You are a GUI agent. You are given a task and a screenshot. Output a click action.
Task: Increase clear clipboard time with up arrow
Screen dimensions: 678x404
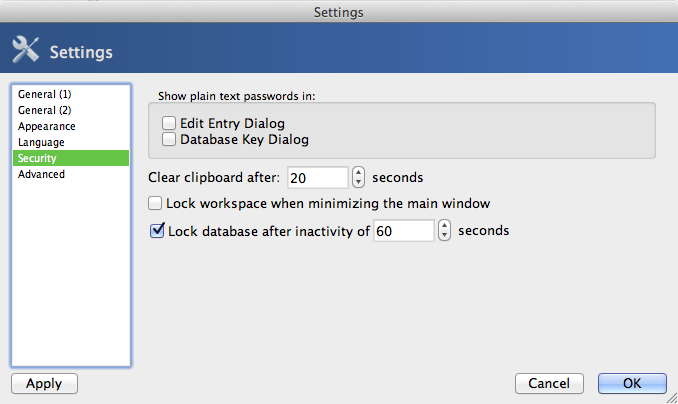358,172
